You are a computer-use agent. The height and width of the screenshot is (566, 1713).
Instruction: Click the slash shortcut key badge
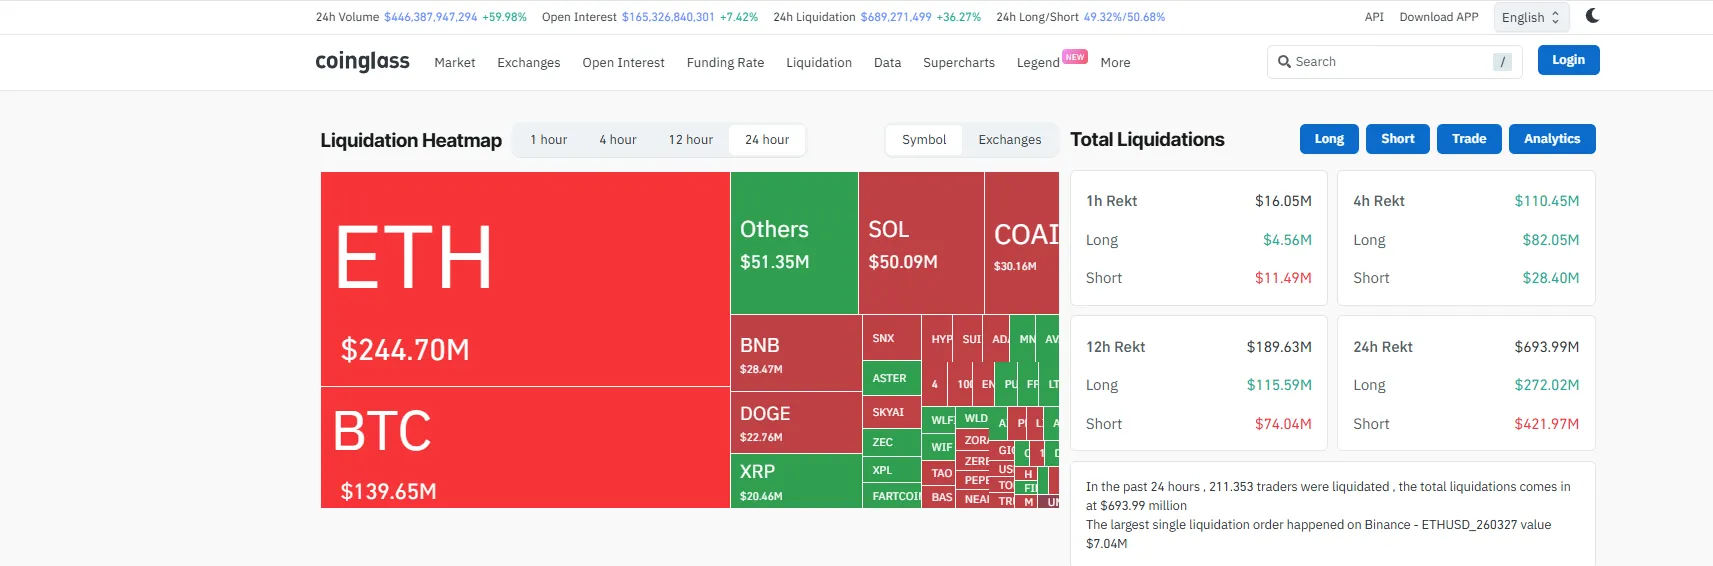pyautogui.click(x=1501, y=62)
